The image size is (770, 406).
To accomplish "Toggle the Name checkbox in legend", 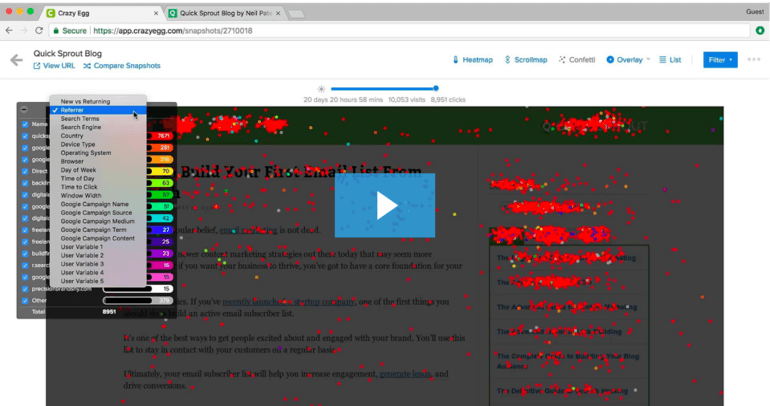I will [25, 125].
